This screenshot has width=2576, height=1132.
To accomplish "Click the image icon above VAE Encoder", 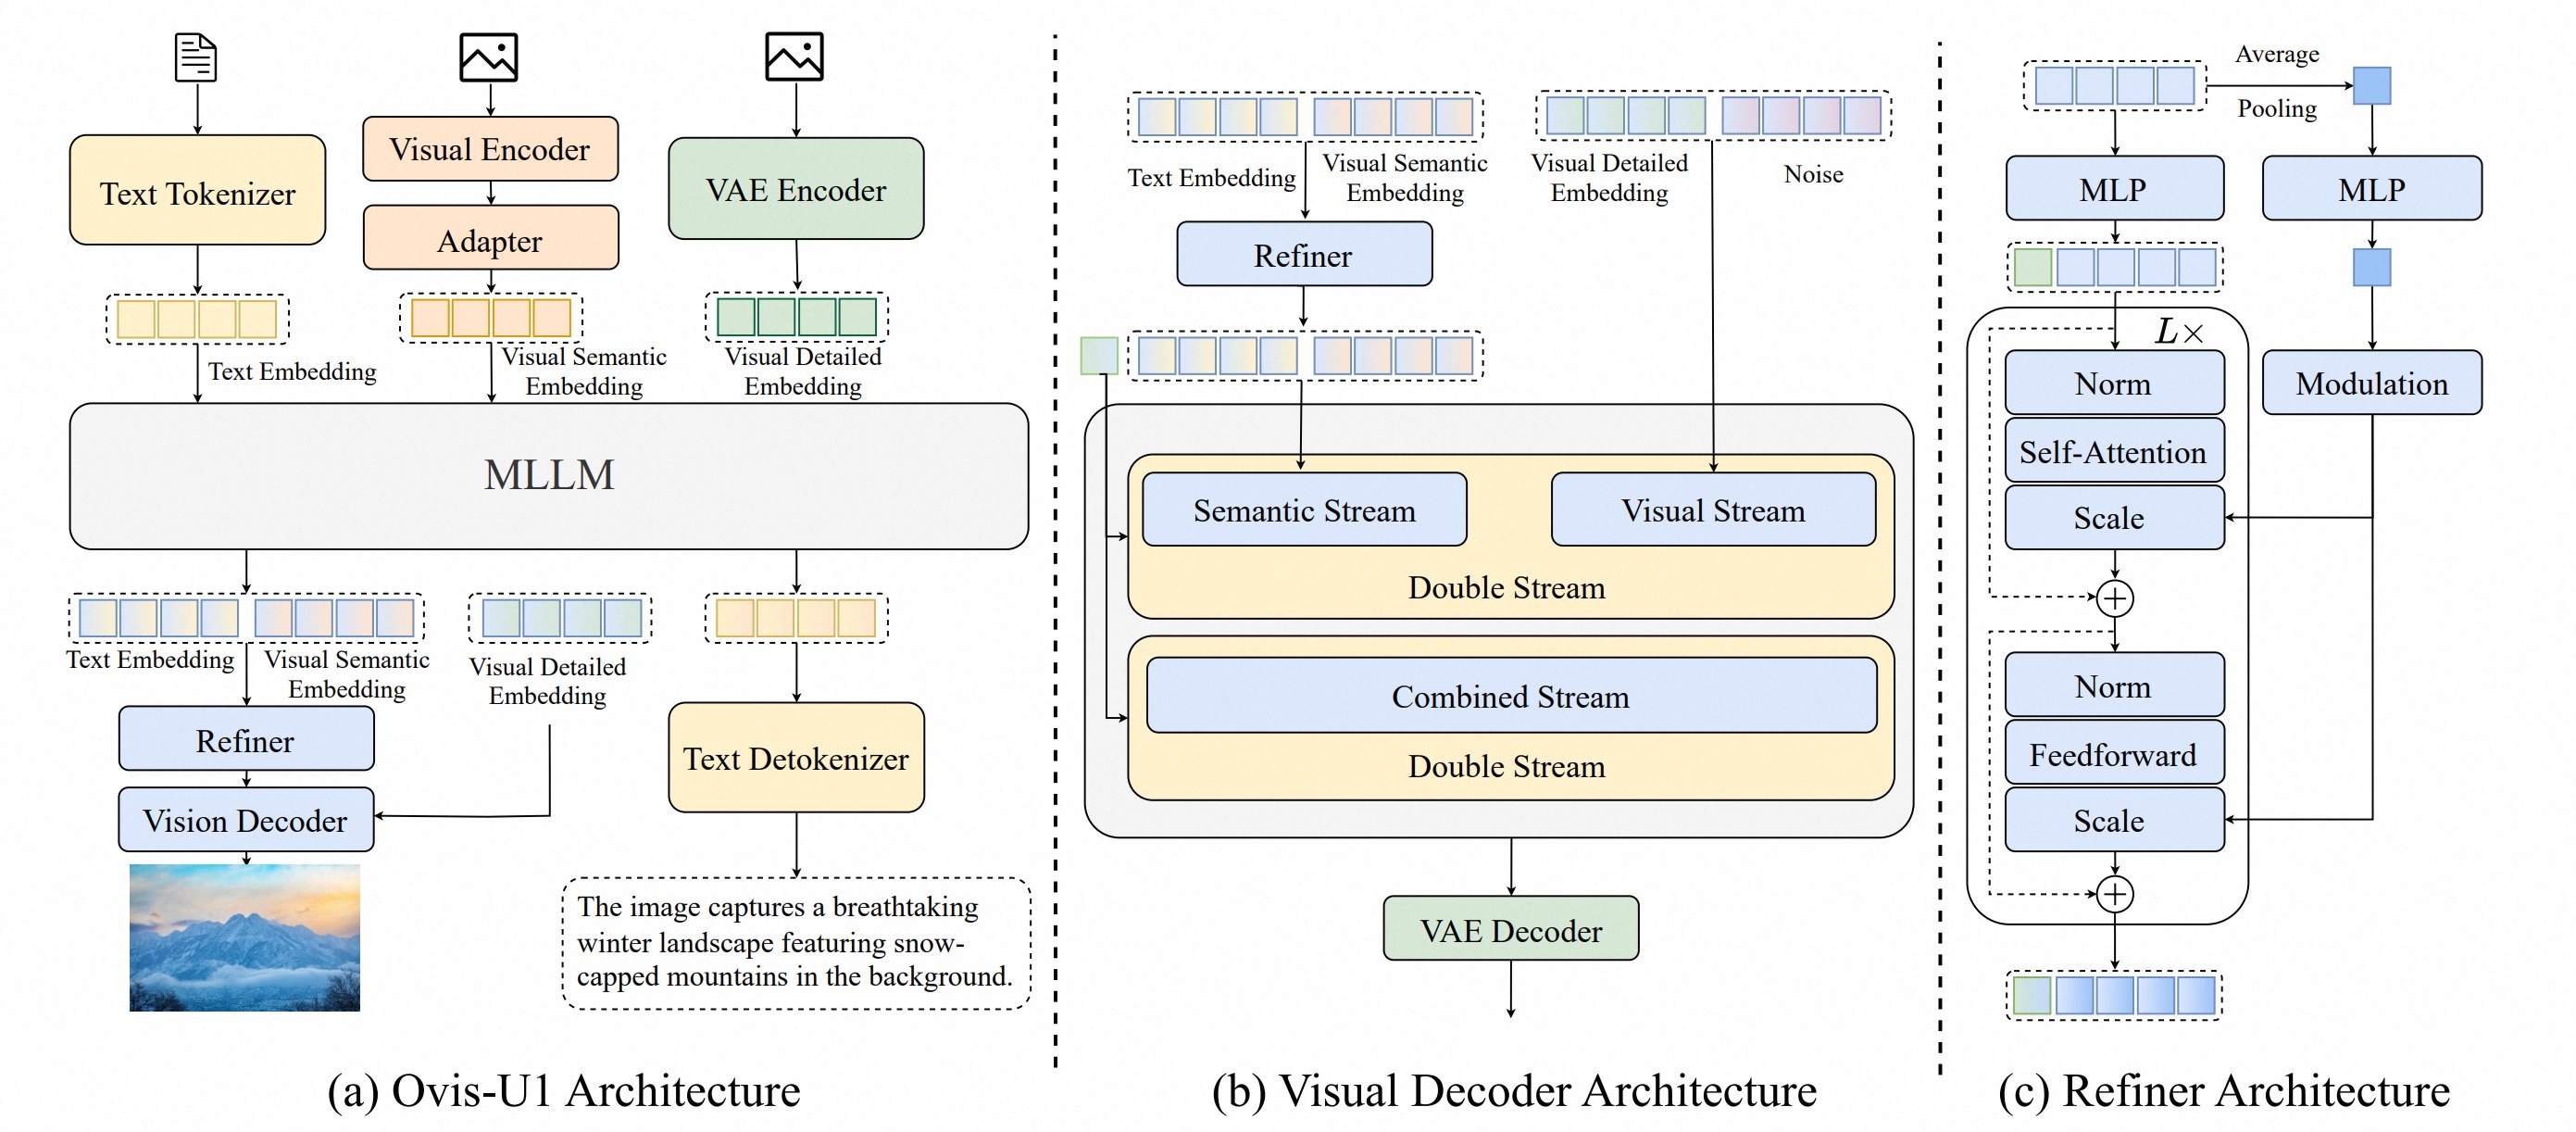I will pos(794,56).
